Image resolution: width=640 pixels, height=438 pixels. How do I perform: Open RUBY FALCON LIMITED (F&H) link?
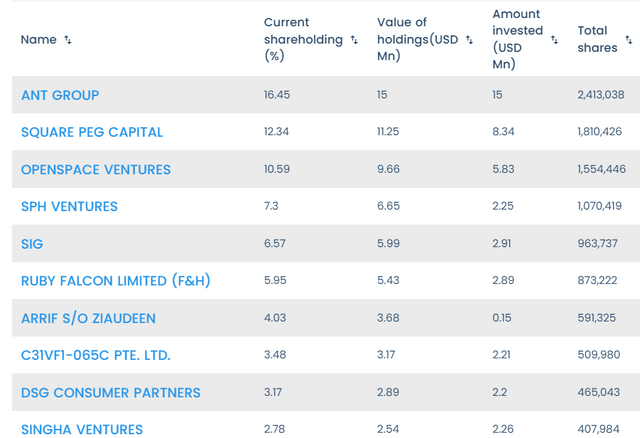pos(116,281)
